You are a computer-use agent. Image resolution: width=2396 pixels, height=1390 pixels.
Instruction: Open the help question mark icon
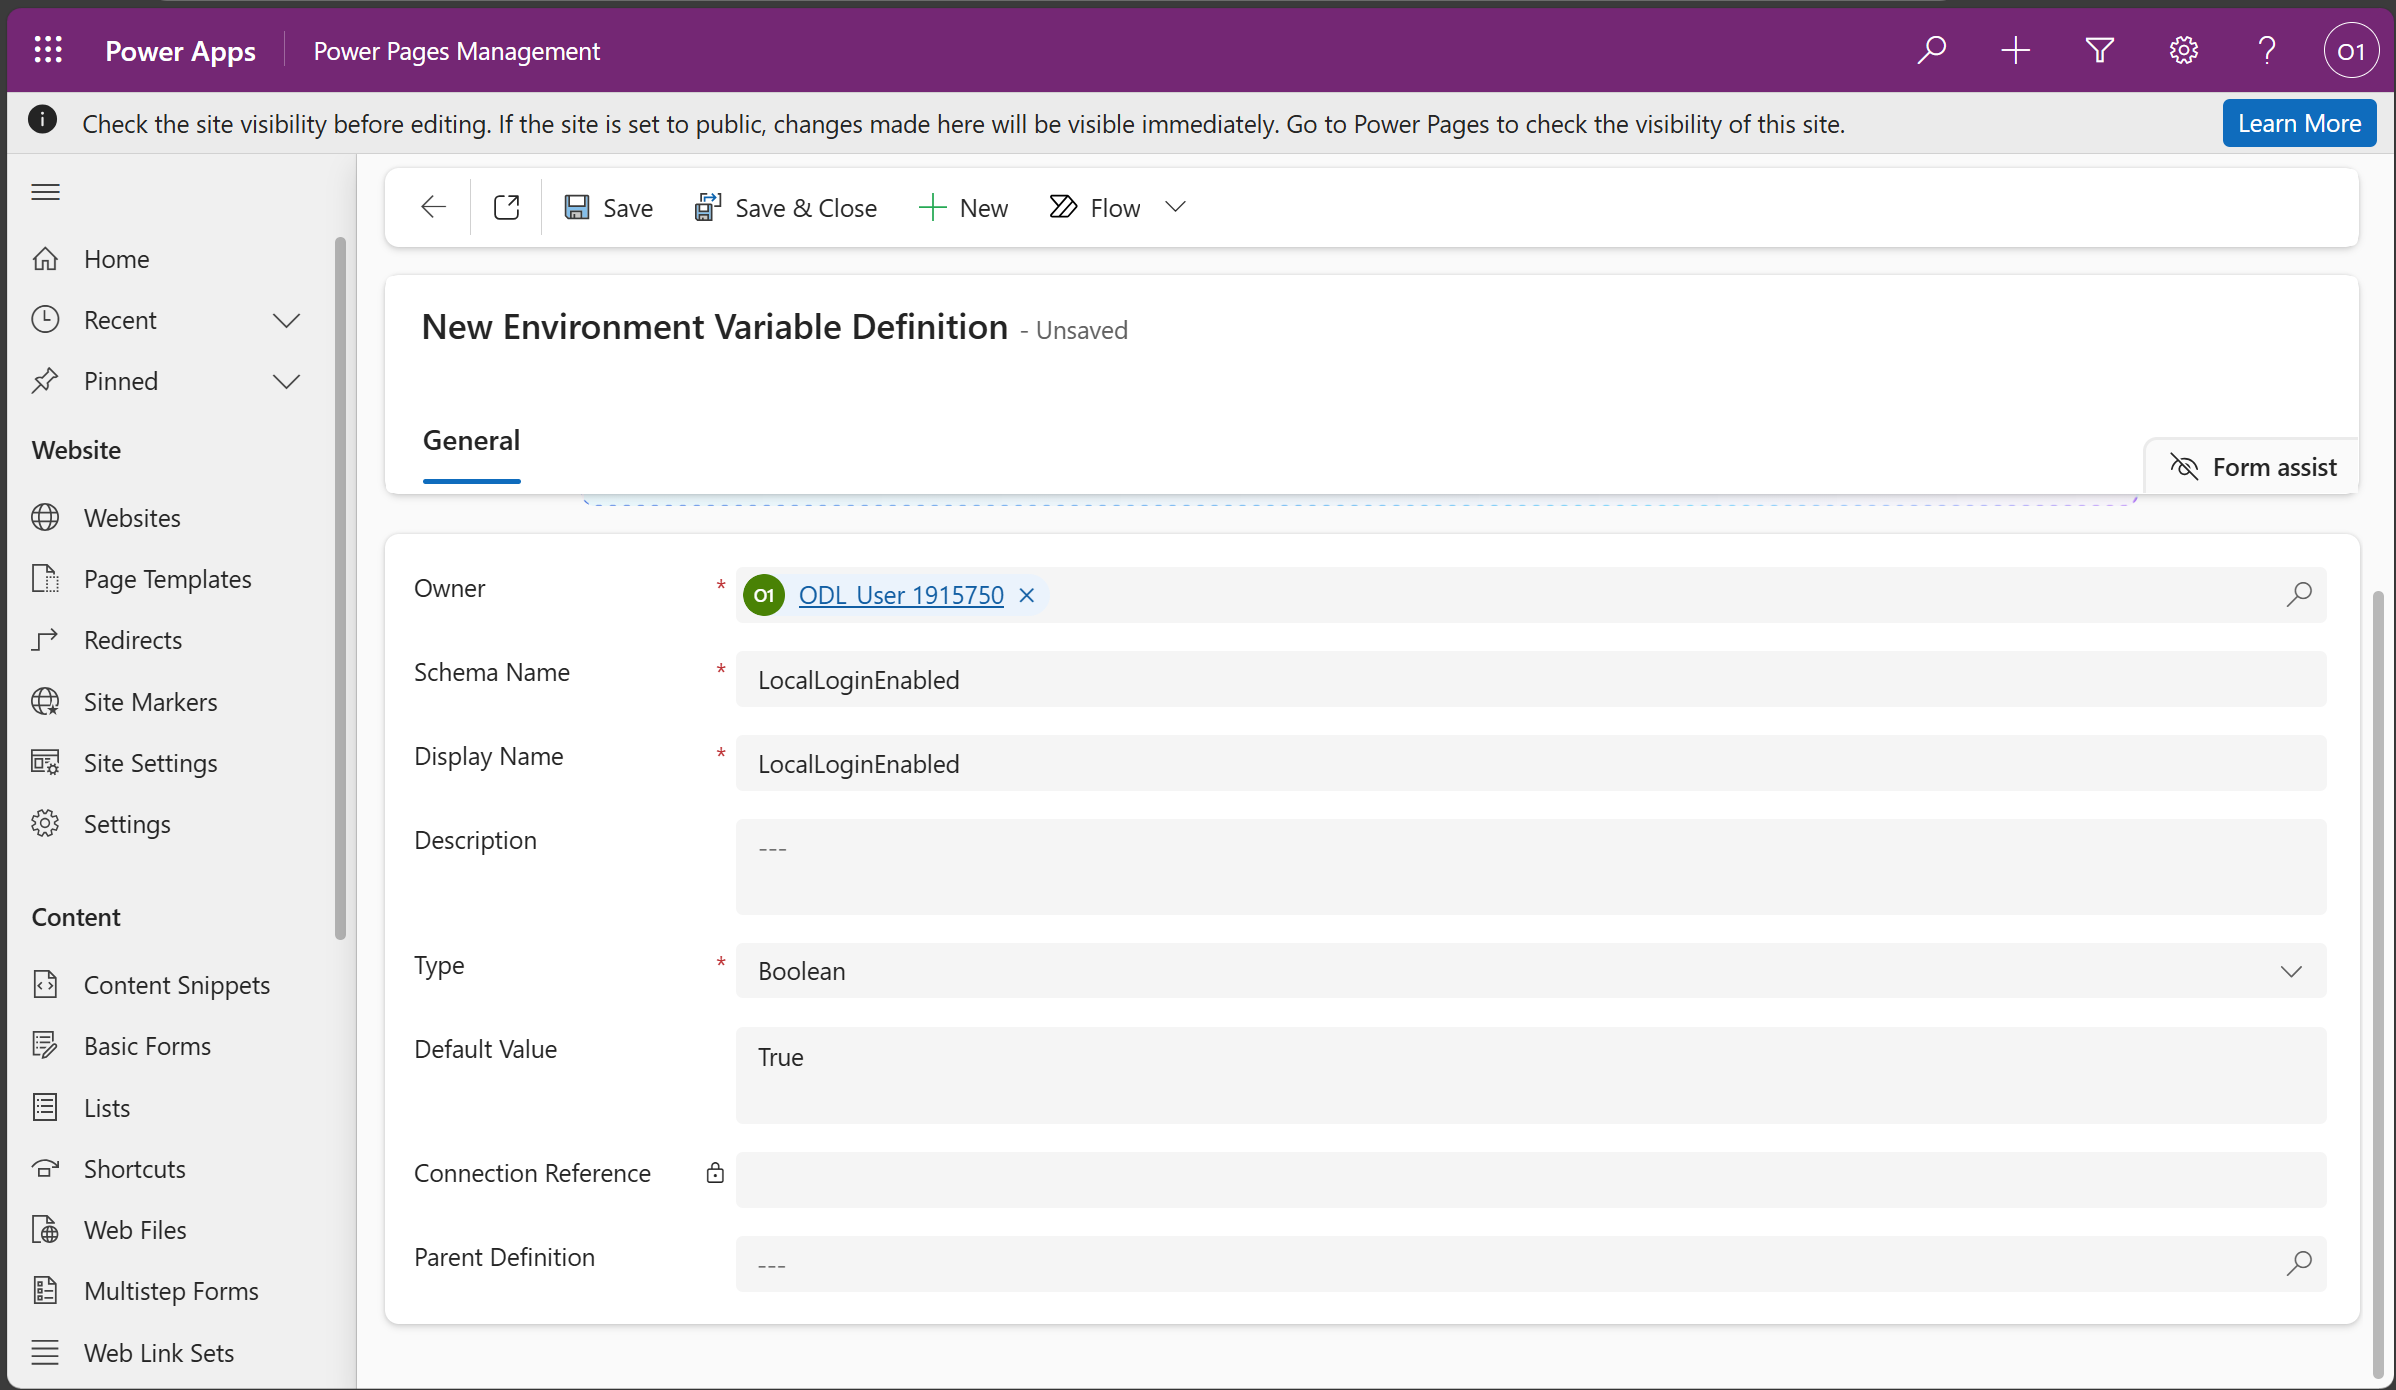(x=2266, y=49)
